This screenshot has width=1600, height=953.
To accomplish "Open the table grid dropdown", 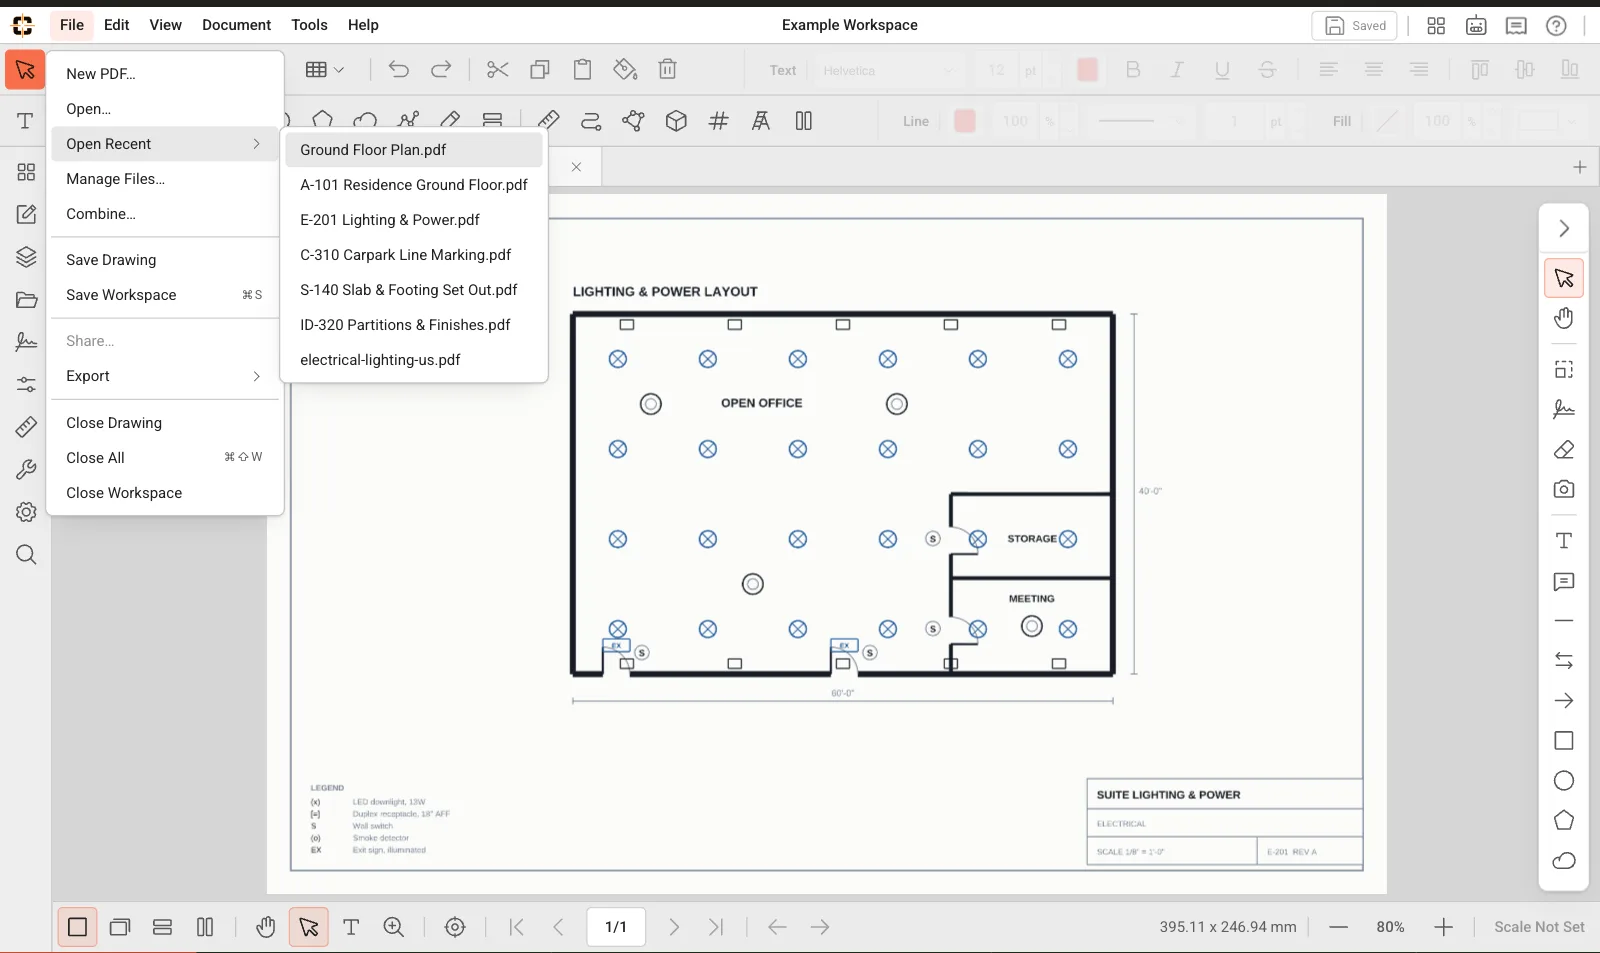I will [325, 70].
